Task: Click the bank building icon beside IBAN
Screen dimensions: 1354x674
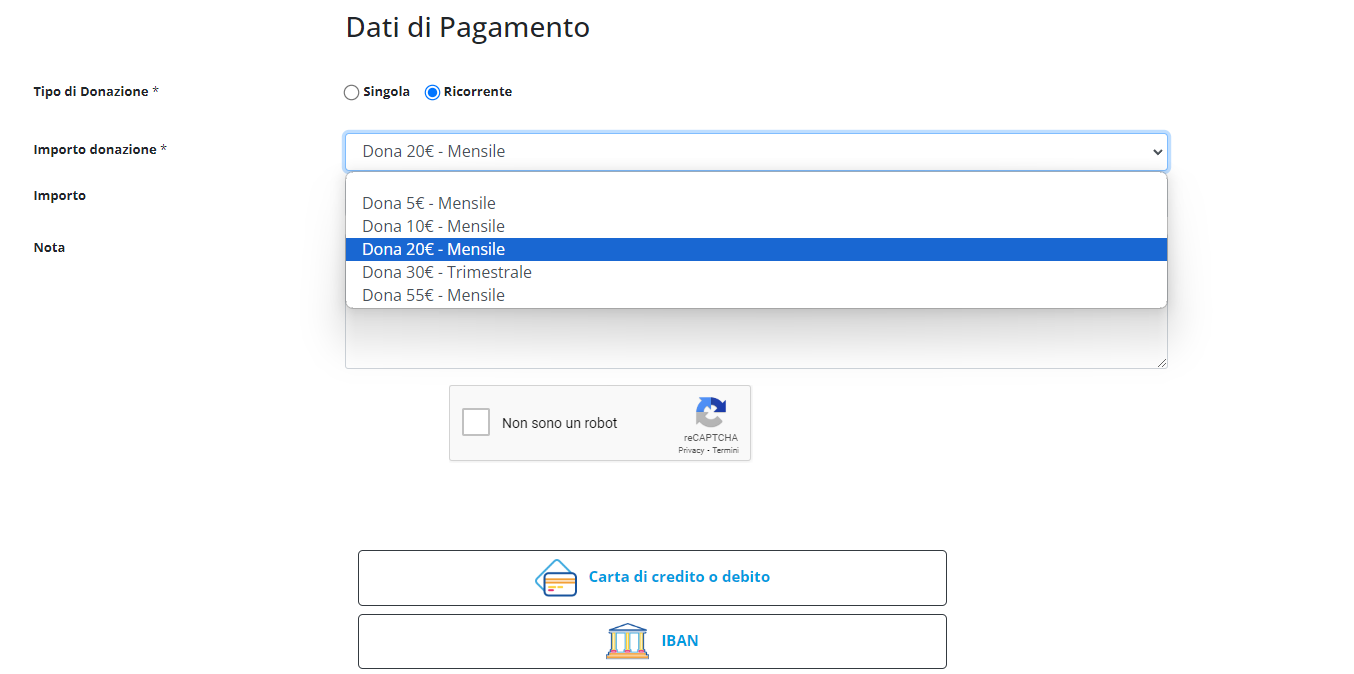Action: (627, 640)
